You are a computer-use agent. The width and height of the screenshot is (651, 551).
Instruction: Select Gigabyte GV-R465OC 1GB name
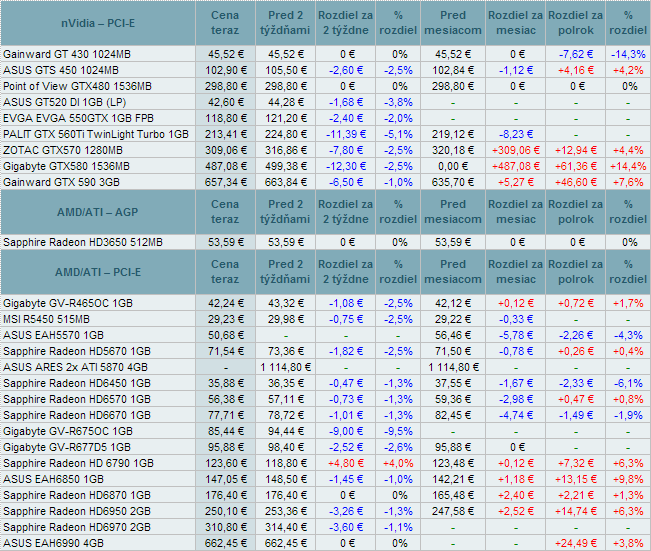(x=68, y=303)
